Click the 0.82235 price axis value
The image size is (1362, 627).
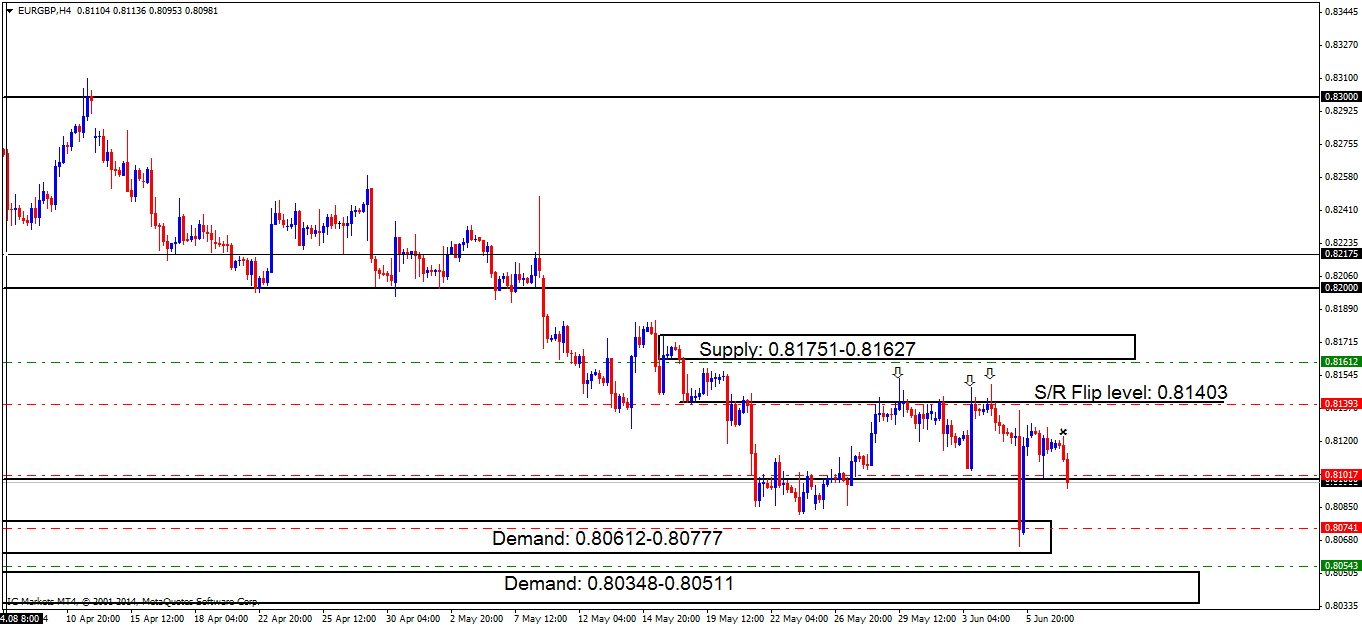point(1341,243)
